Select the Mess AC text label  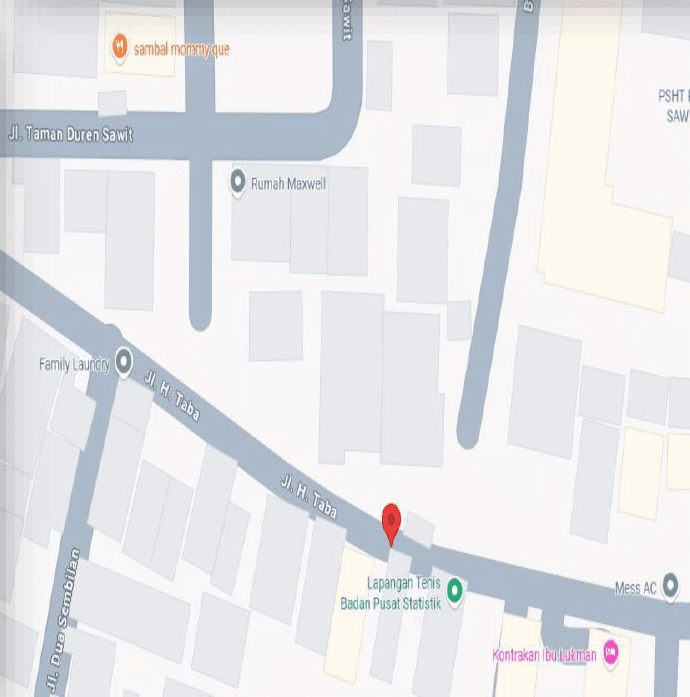pos(636,588)
